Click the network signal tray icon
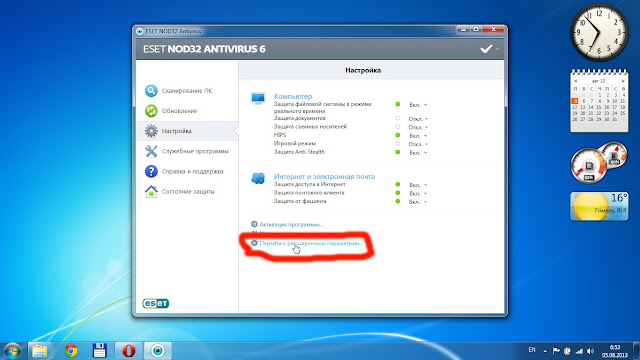Screen dimensions: 640x360 point(579,351)
